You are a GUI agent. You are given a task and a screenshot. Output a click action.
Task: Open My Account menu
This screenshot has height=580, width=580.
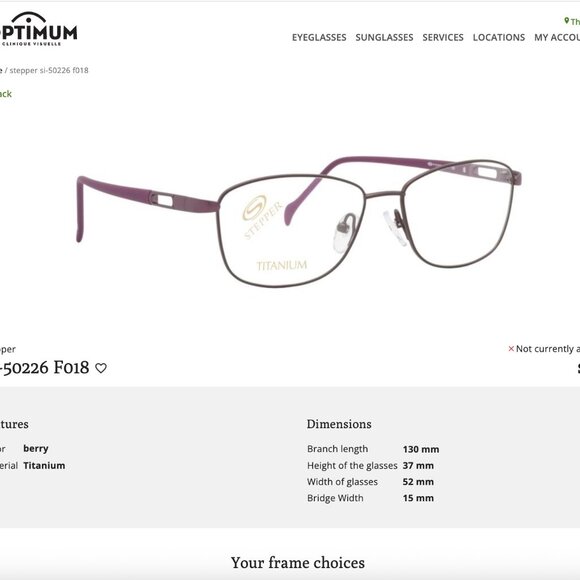coord(557,37)
